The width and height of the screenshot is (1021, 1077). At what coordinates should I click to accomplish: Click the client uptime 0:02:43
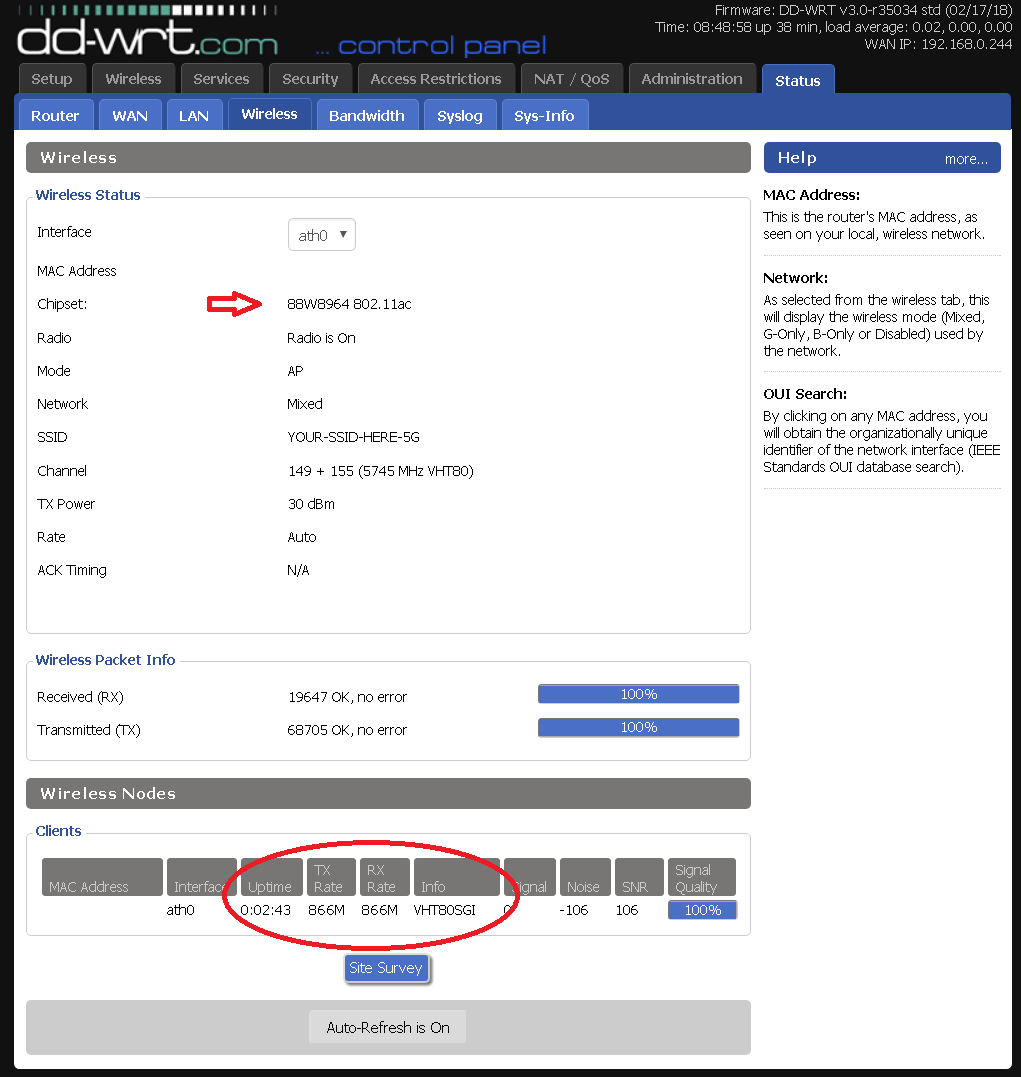pyautogui.click(x=265, y=910)
